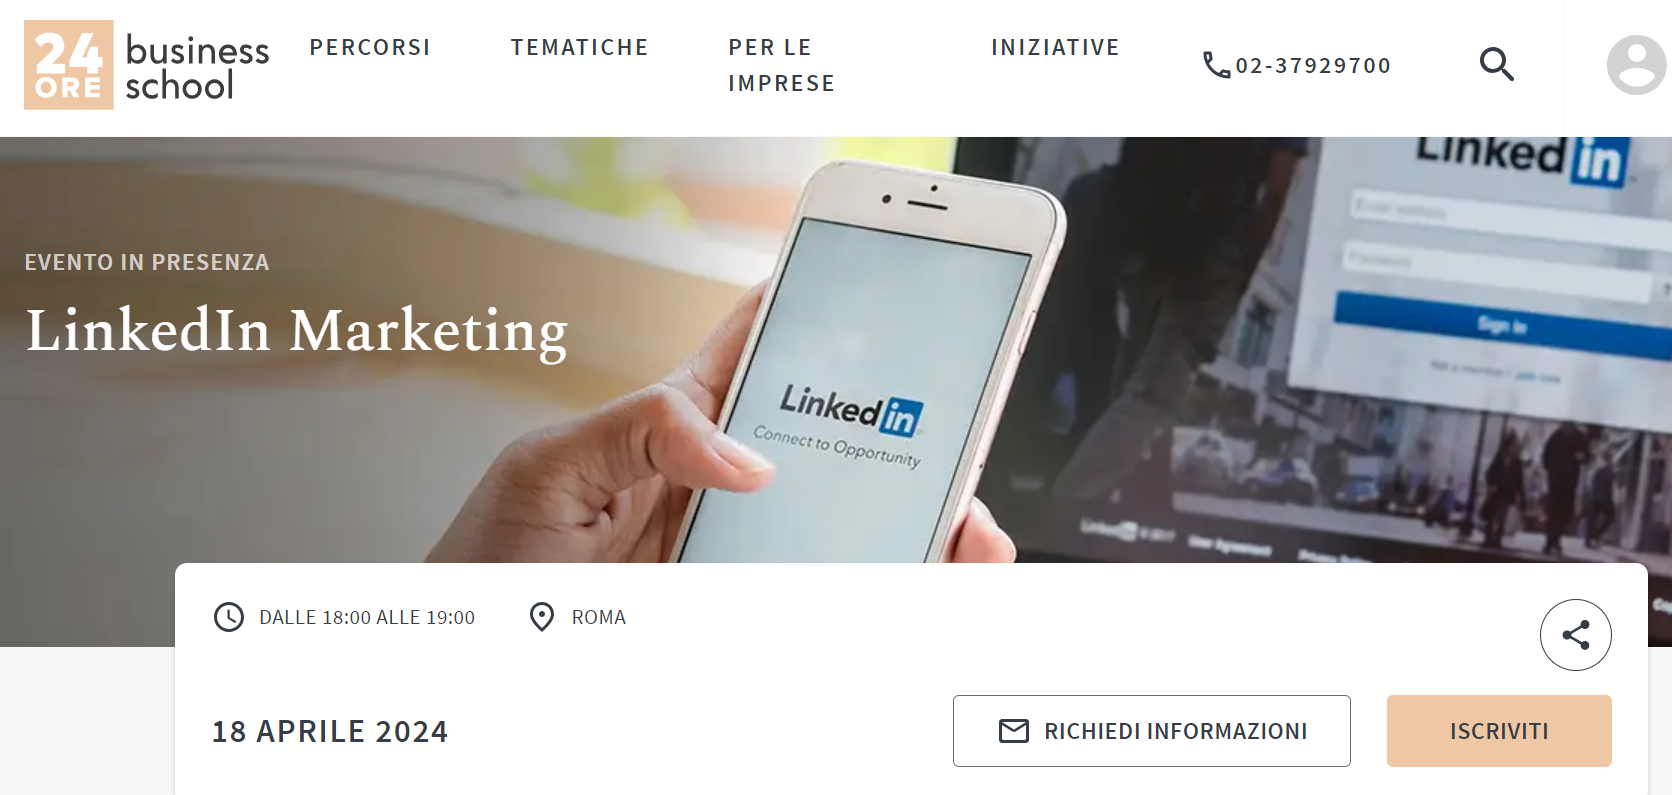Click the phone handset icon
The height and width of the screenshot is (795, 1672).
[x=1216, y=65]
